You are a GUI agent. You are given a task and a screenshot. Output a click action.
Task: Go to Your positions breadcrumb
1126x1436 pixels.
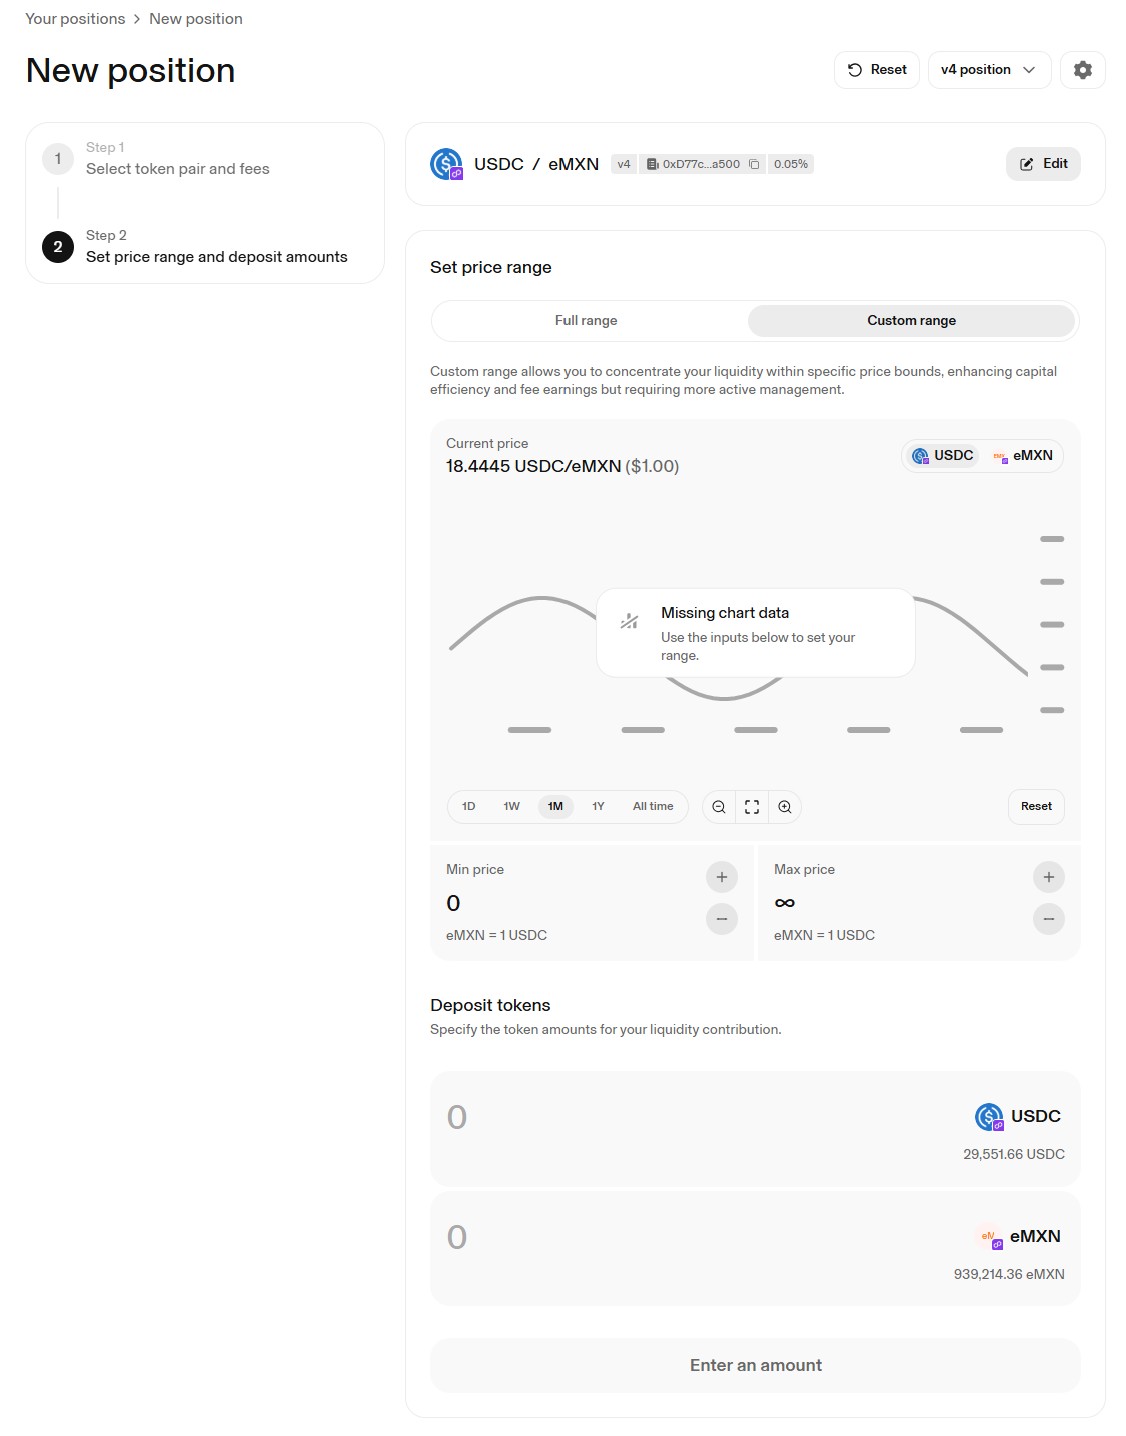pos(75,19)
